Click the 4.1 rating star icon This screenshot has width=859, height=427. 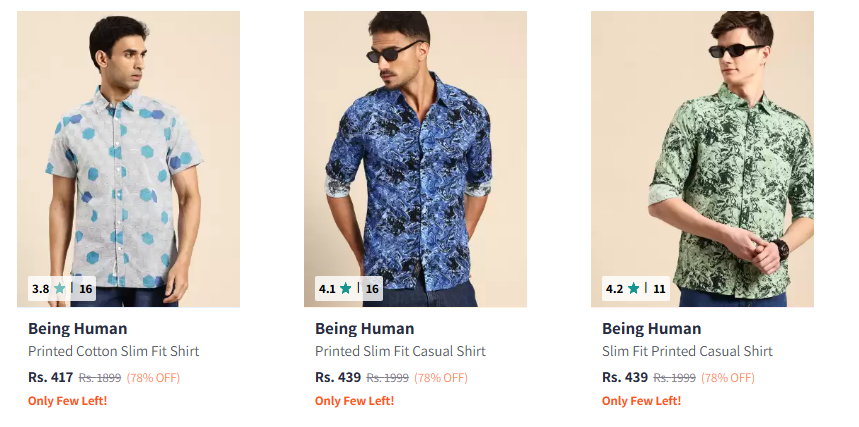pos(346,289)
